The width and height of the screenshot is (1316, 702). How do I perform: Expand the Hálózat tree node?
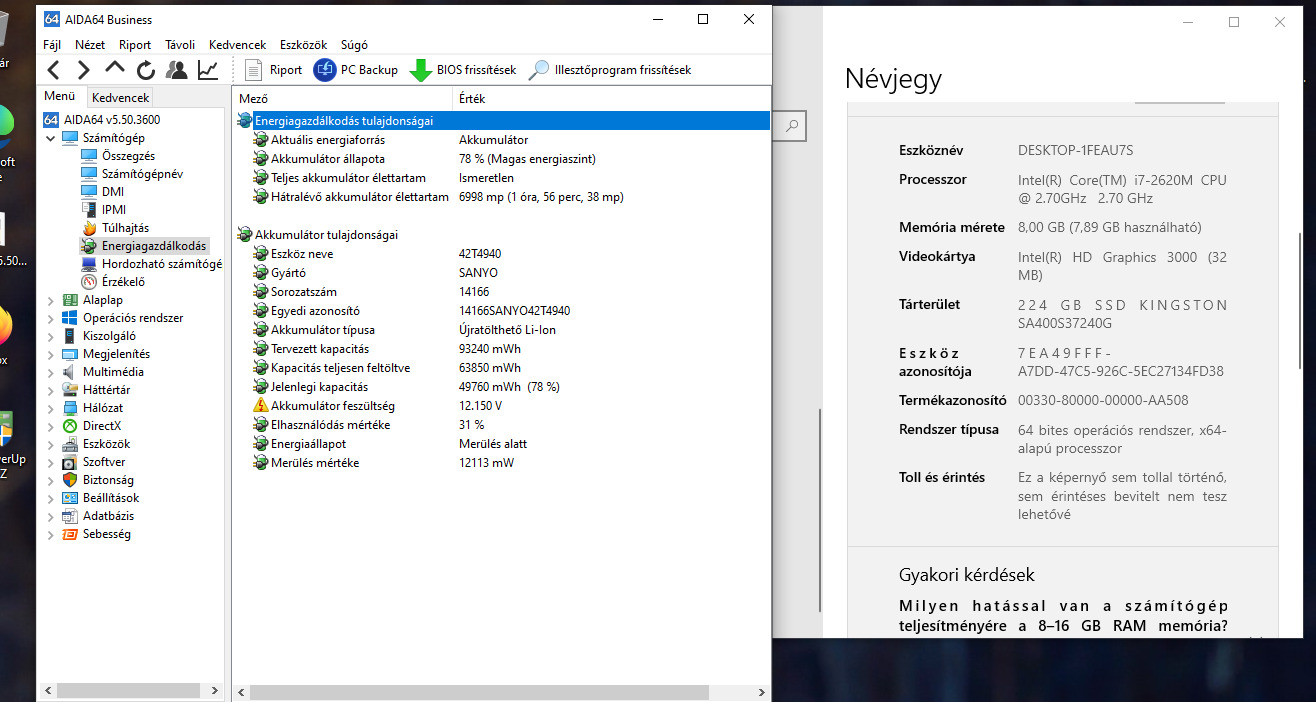click(51, 408)
